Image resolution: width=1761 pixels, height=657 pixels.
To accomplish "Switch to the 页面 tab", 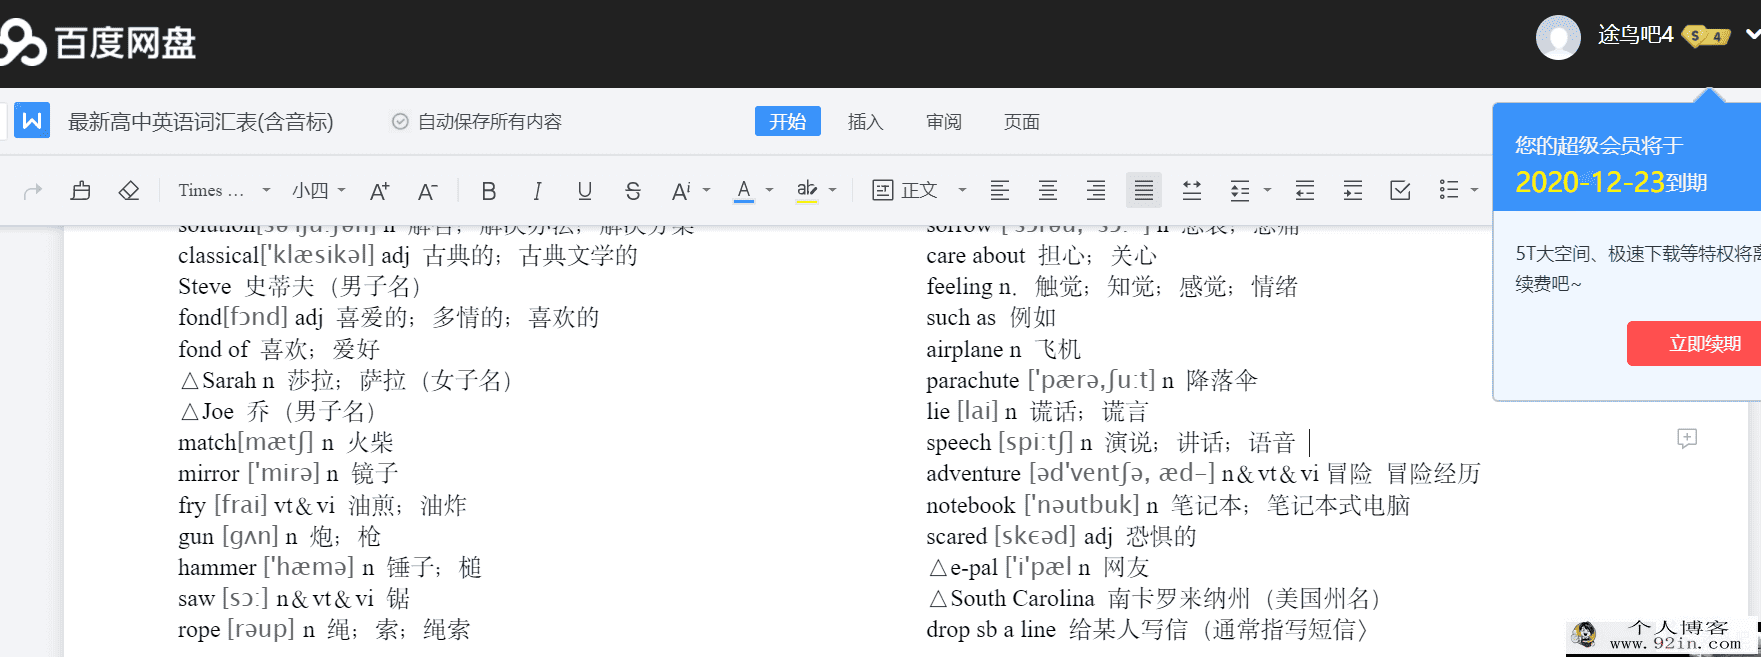I will [x=1022, y=121].
